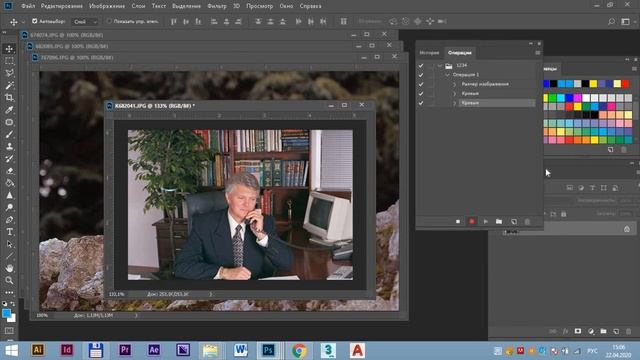The image size is (640, 360).
Task: Expand the highlighted Кривые step
Action: [454, 103]
